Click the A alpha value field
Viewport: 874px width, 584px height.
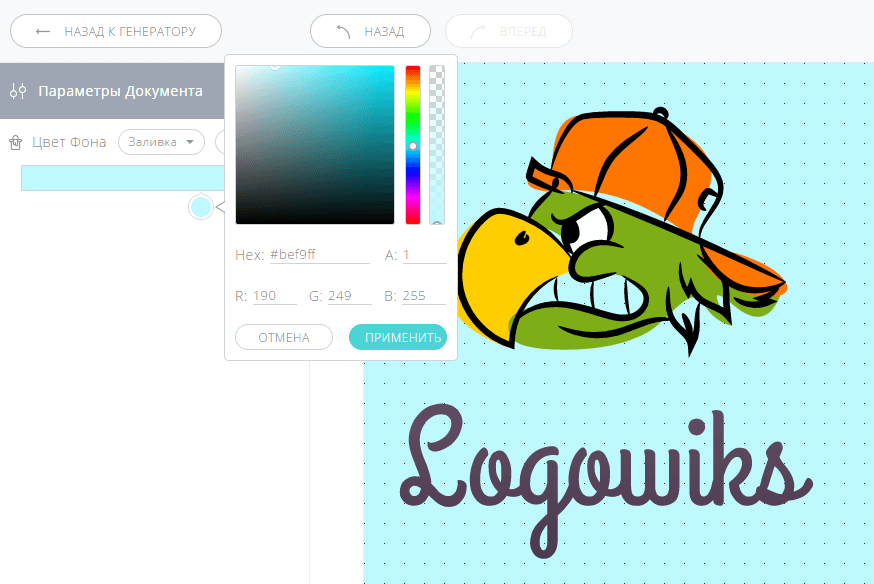click(424, 255)
